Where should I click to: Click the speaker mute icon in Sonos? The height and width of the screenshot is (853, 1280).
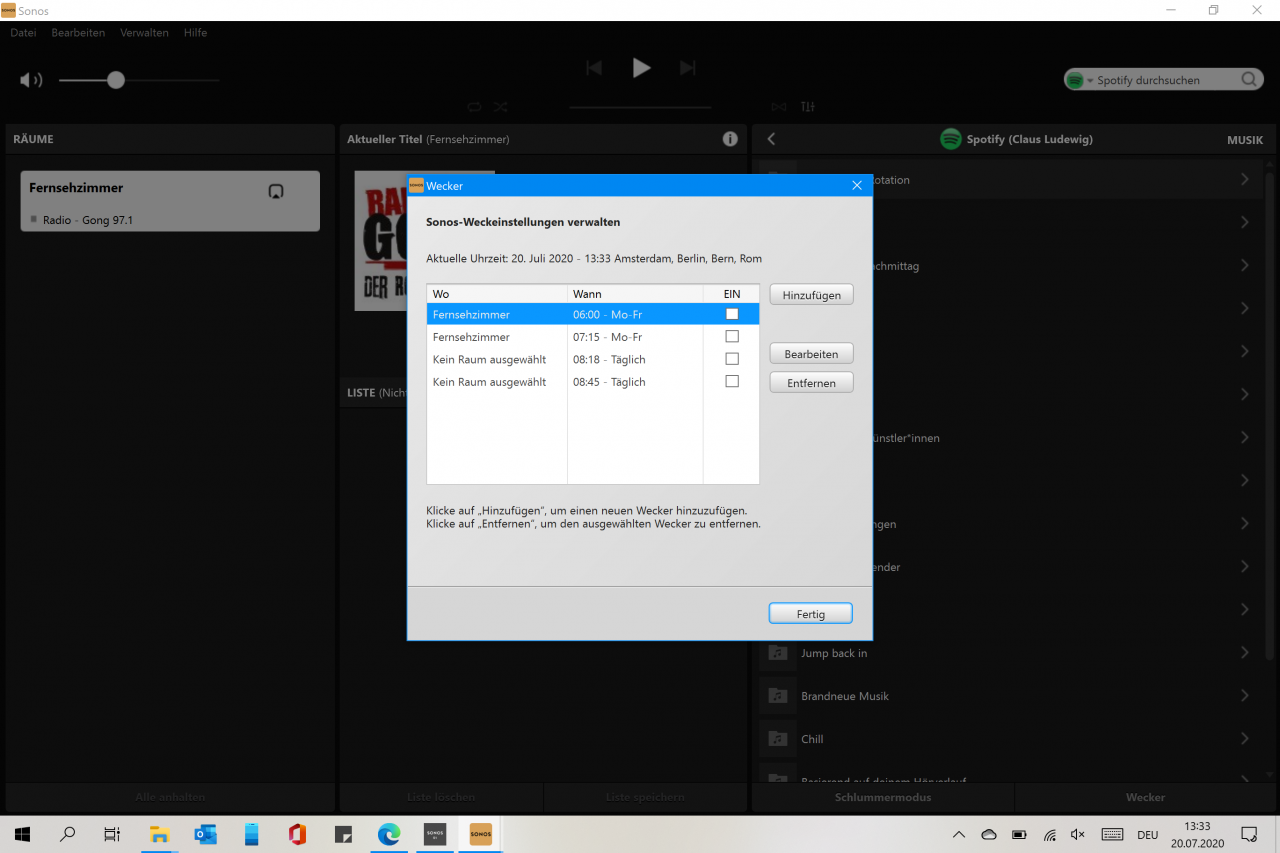coord(31,80)
